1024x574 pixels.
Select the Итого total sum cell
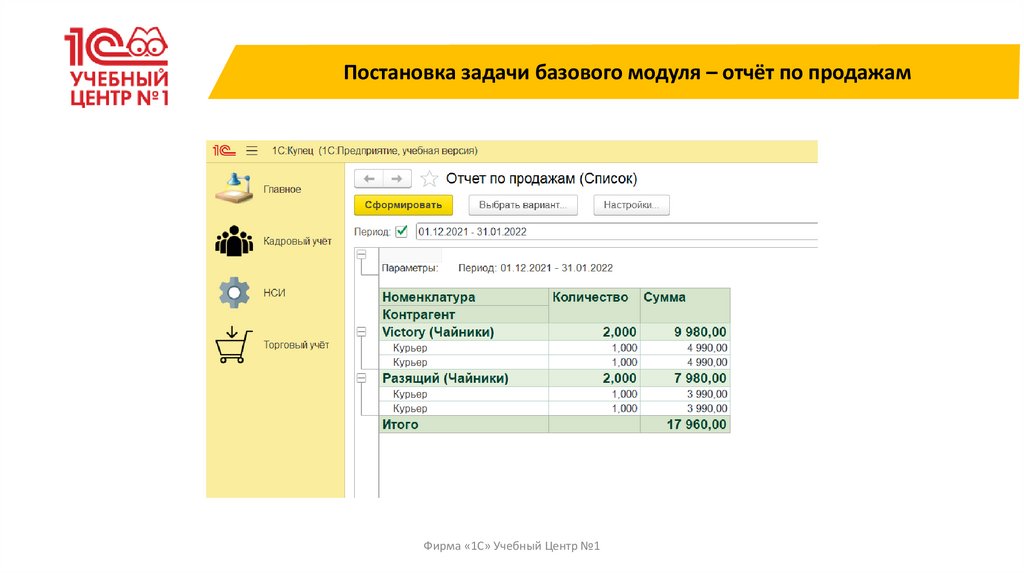coord(685,425)
